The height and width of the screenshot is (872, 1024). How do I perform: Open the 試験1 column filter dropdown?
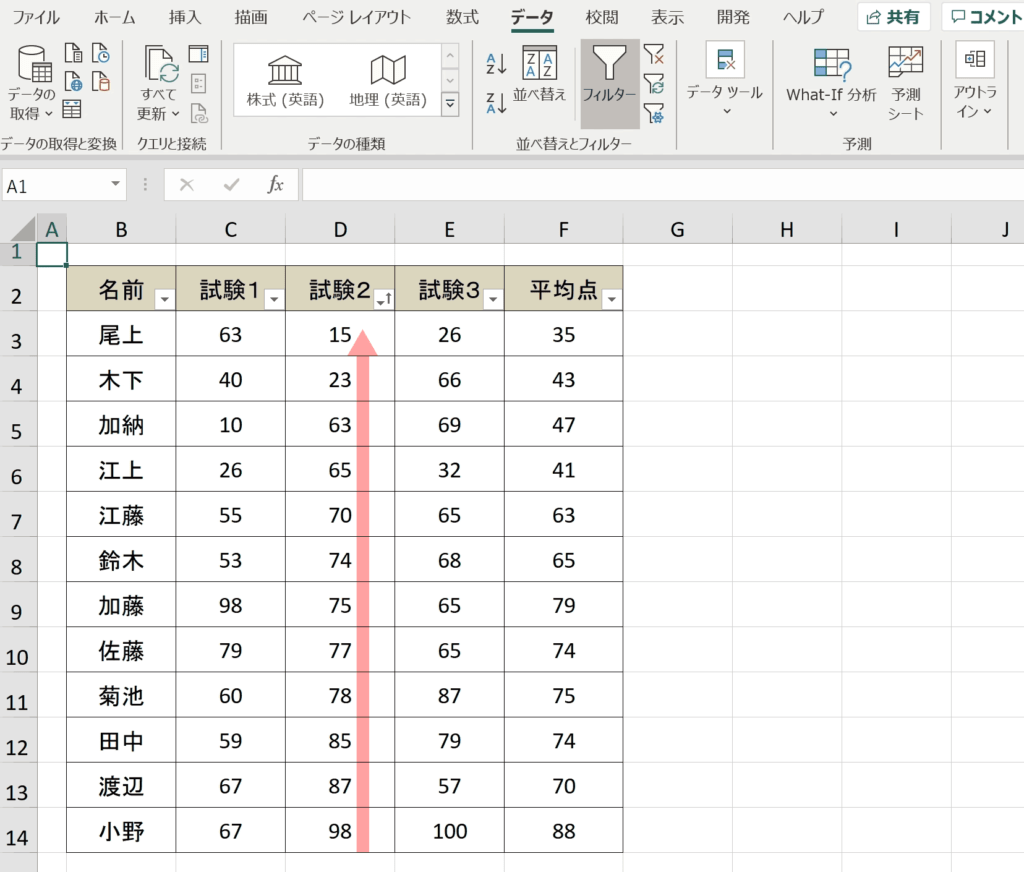pos(274,299)
